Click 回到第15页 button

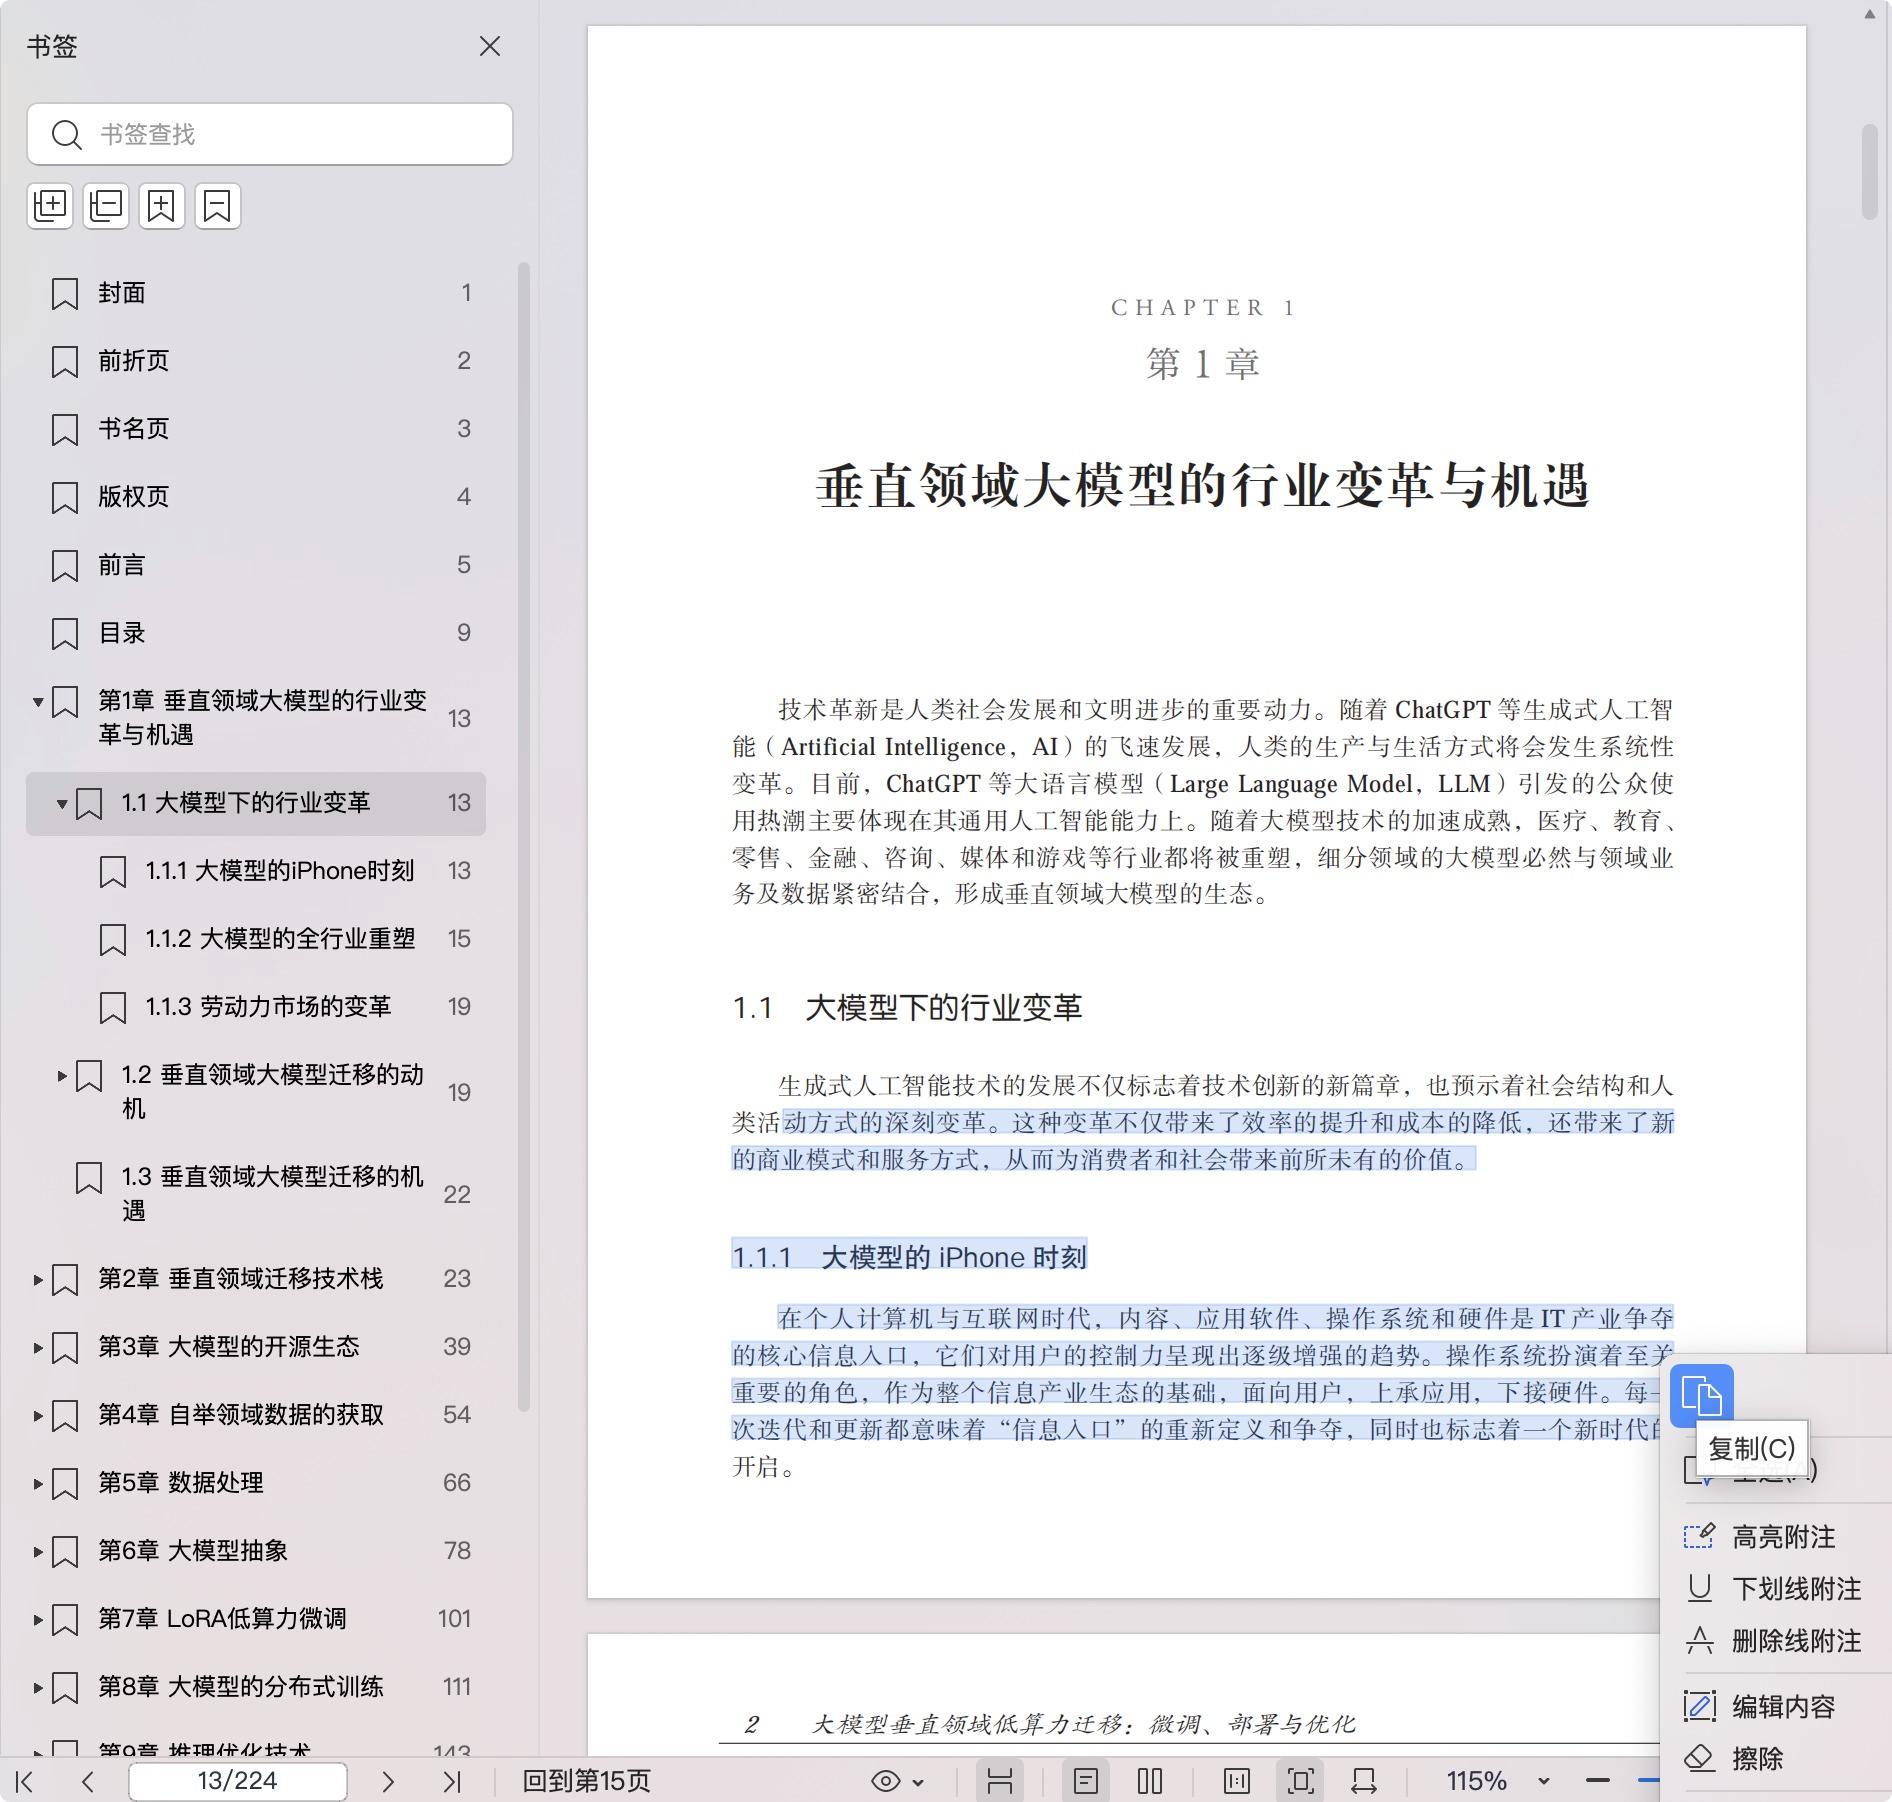[586, 1781]
